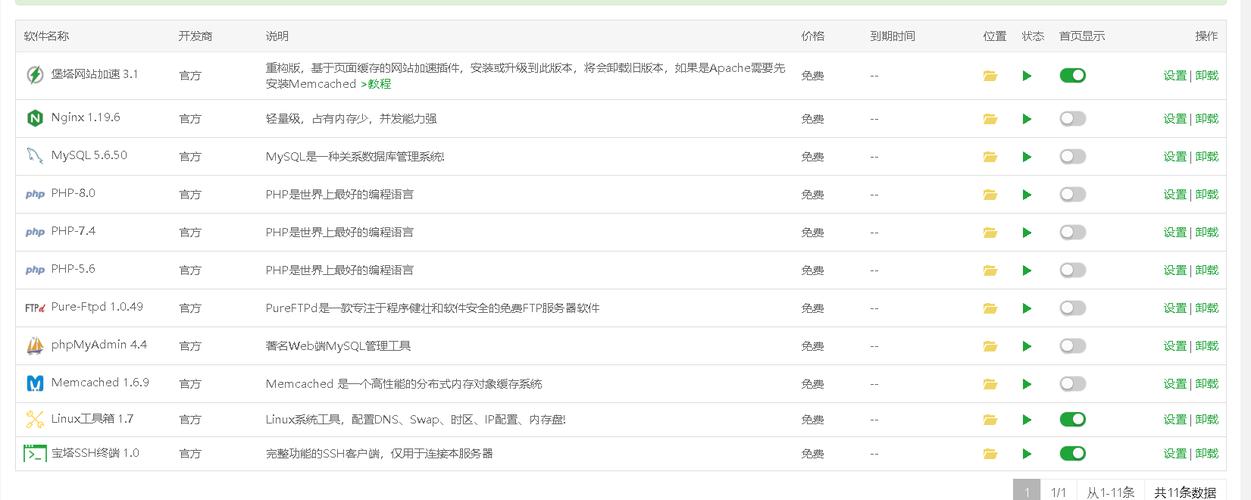This screenshot has width=1251, height=500.
Task: Click the phpMyAdmin sailboat icon
Action: [35, 345]
